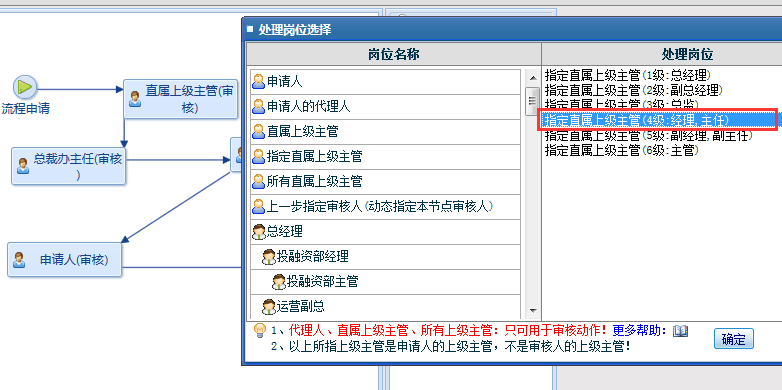Click the lightbulb tip icon

tap(259, 330)
